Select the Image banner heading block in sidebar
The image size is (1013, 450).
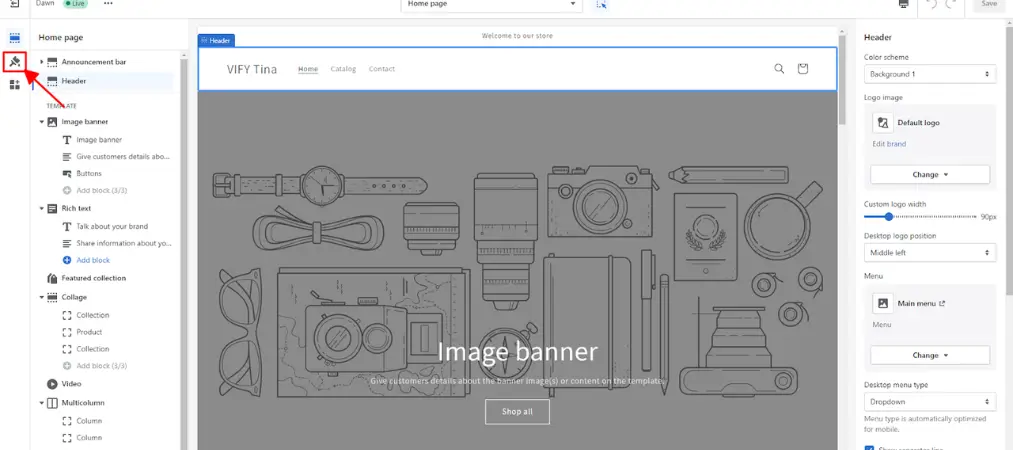pyautogui.click(x=99, y=139)
